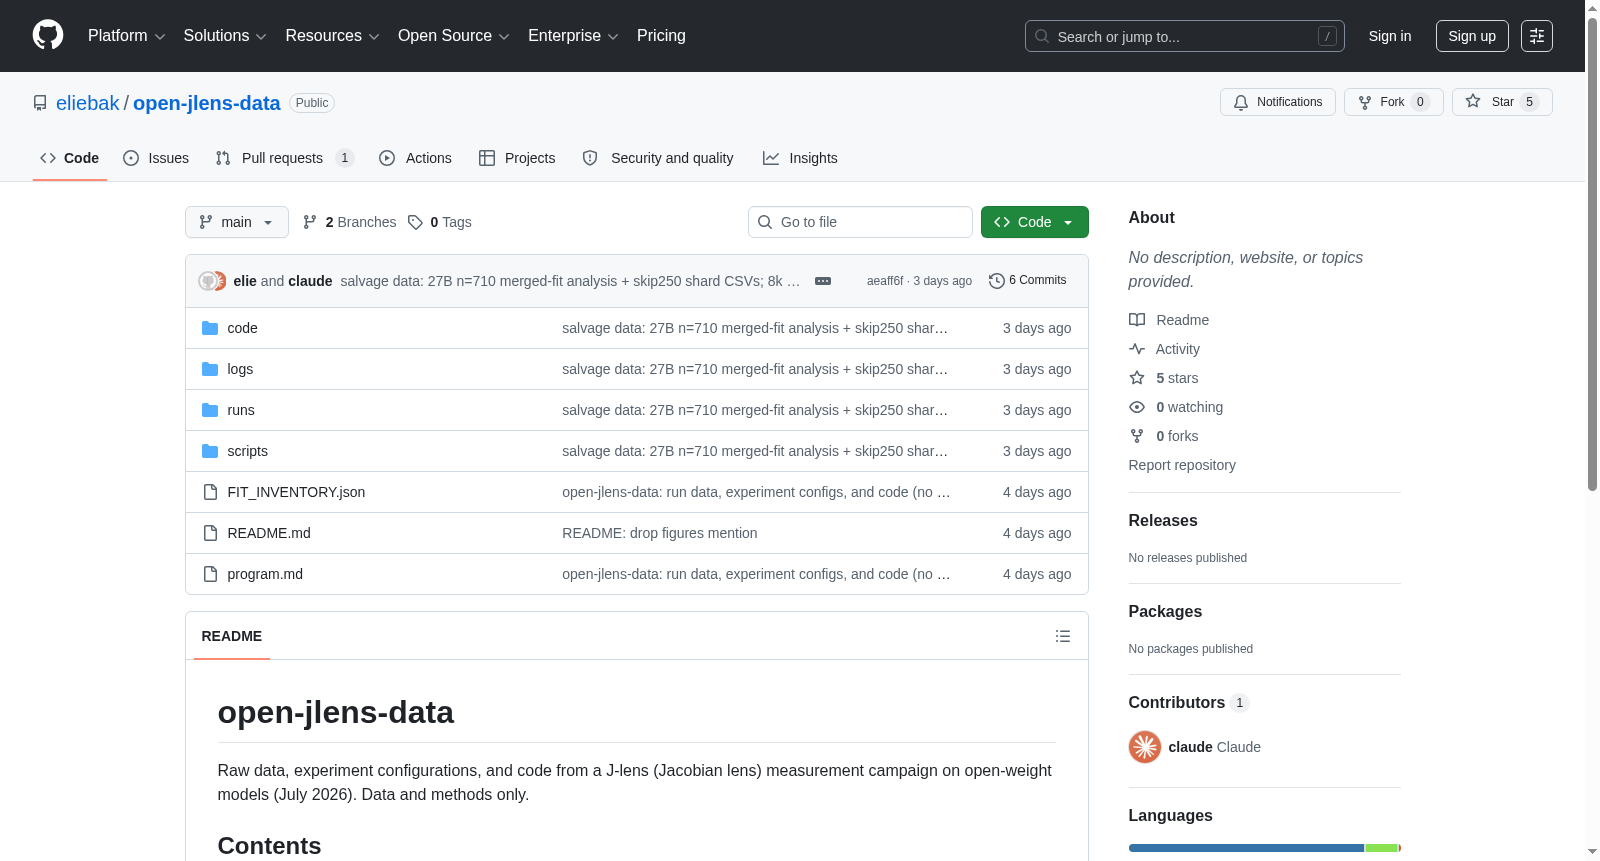The height and width of the screenshot is (861, 1600).
Task: Click the repository book icon beside eliebak
Action: click(x=40, y=103)
